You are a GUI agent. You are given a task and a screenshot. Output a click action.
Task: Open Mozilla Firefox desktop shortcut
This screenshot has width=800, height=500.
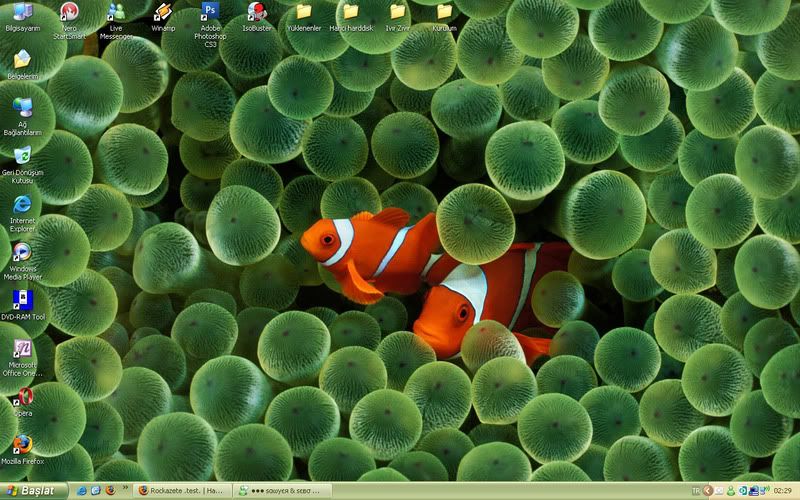tap(22, 444)
